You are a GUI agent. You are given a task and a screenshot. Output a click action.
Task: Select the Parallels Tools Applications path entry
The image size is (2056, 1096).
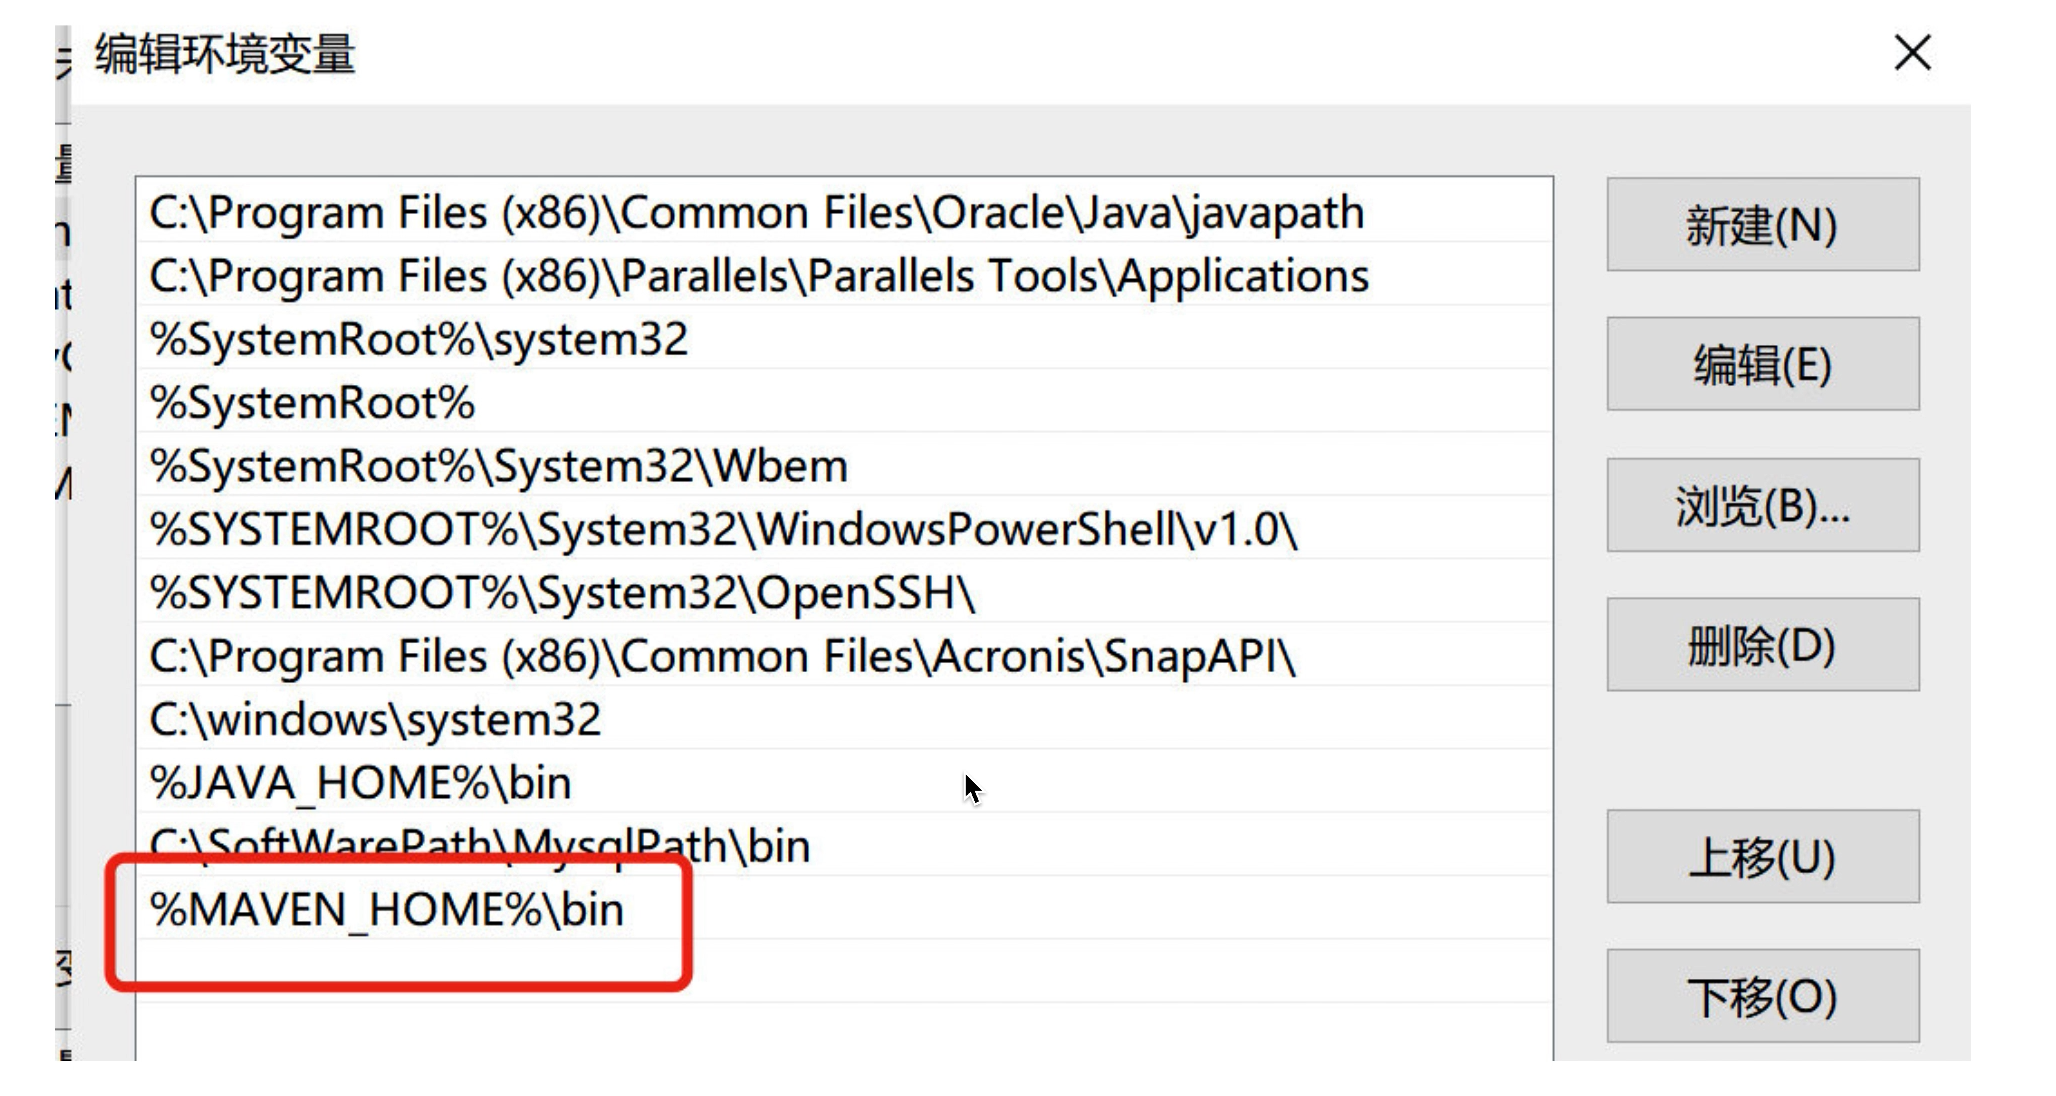tap(758, 276)
